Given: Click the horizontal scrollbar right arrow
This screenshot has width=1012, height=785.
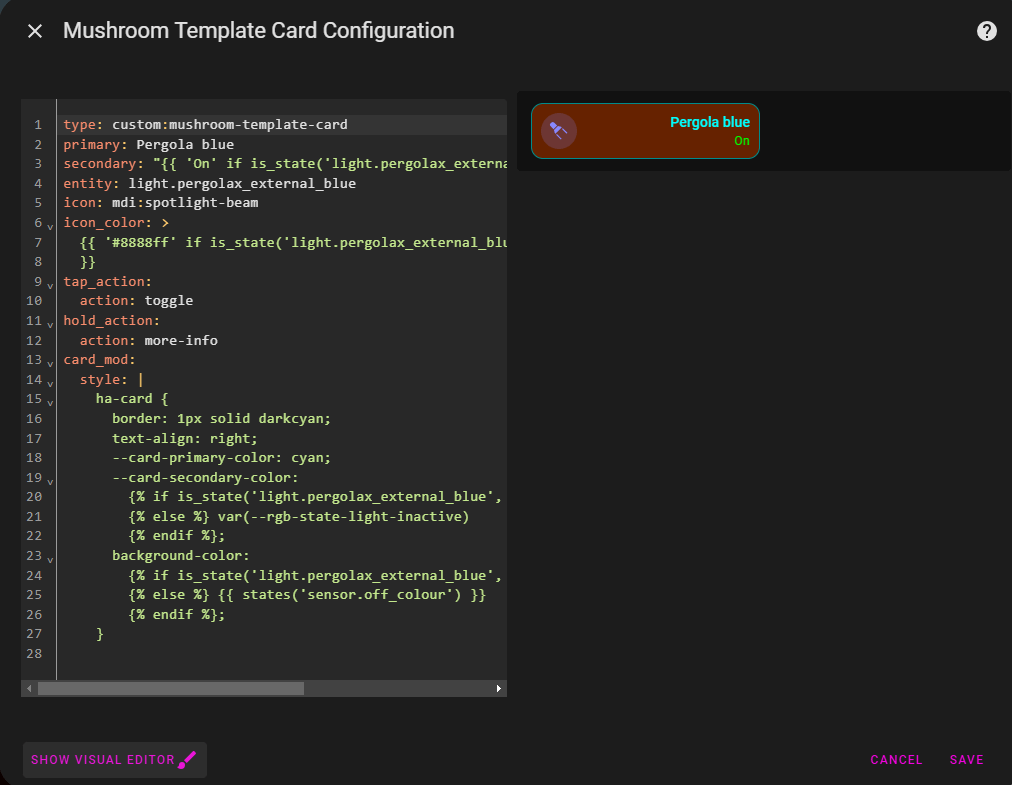Looking at the screenshot, I should tap(499, 689).
